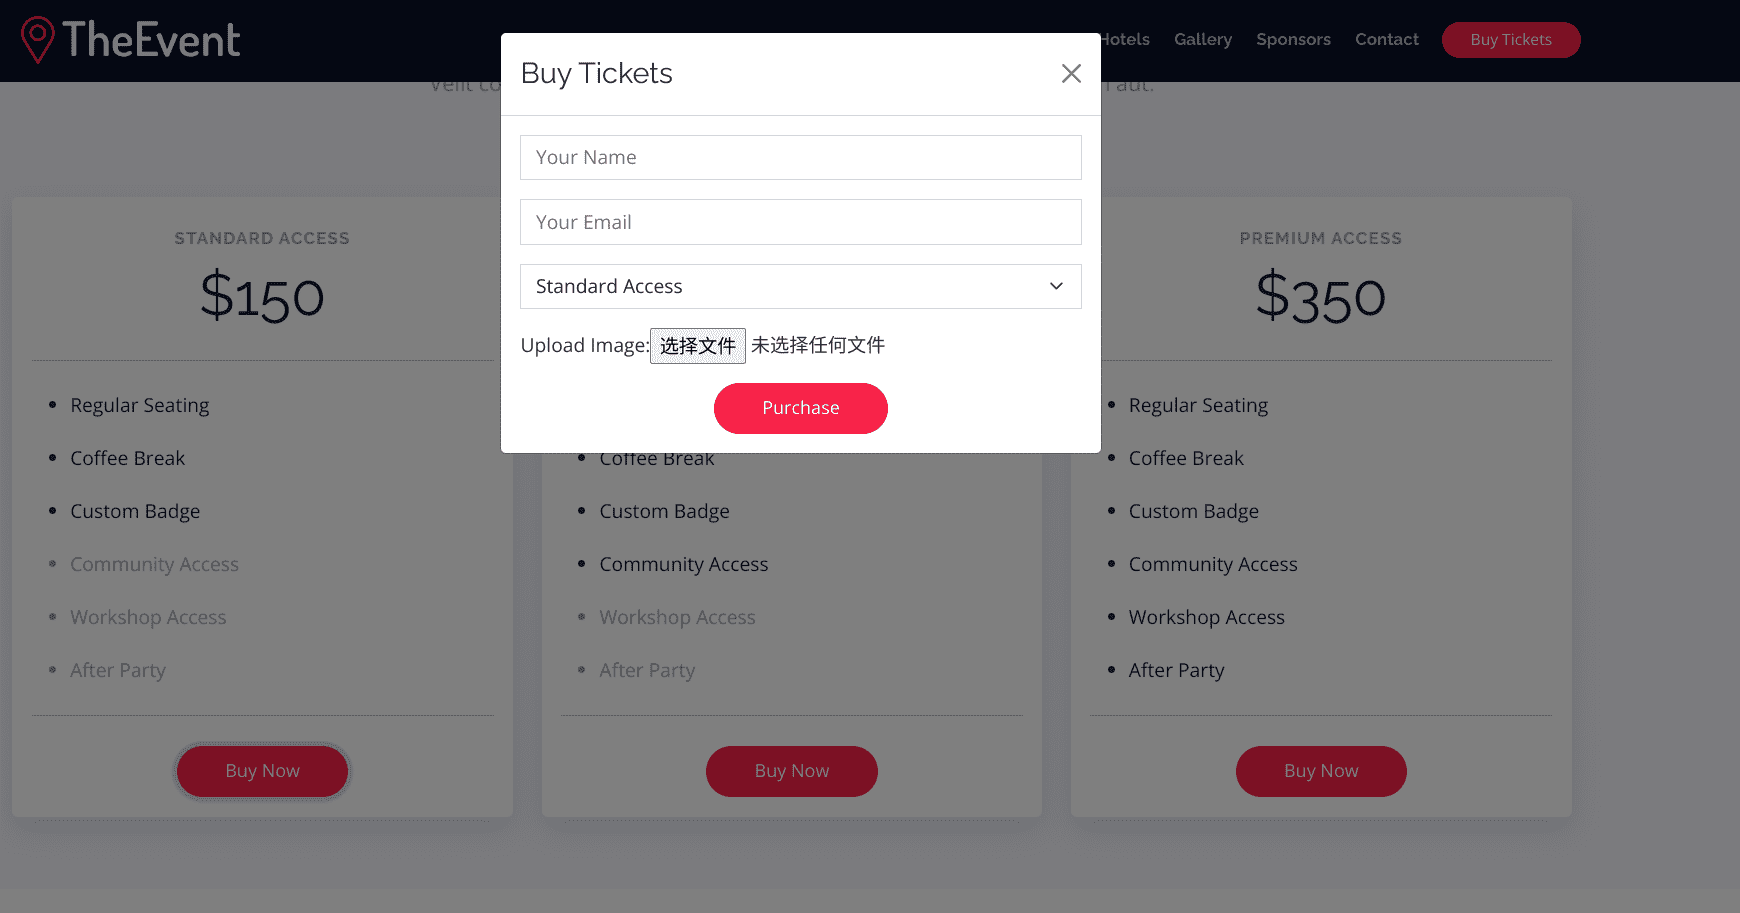Click the file chooser button for Upload Image
The image size is (1740, 913).
tap(697, 346)
